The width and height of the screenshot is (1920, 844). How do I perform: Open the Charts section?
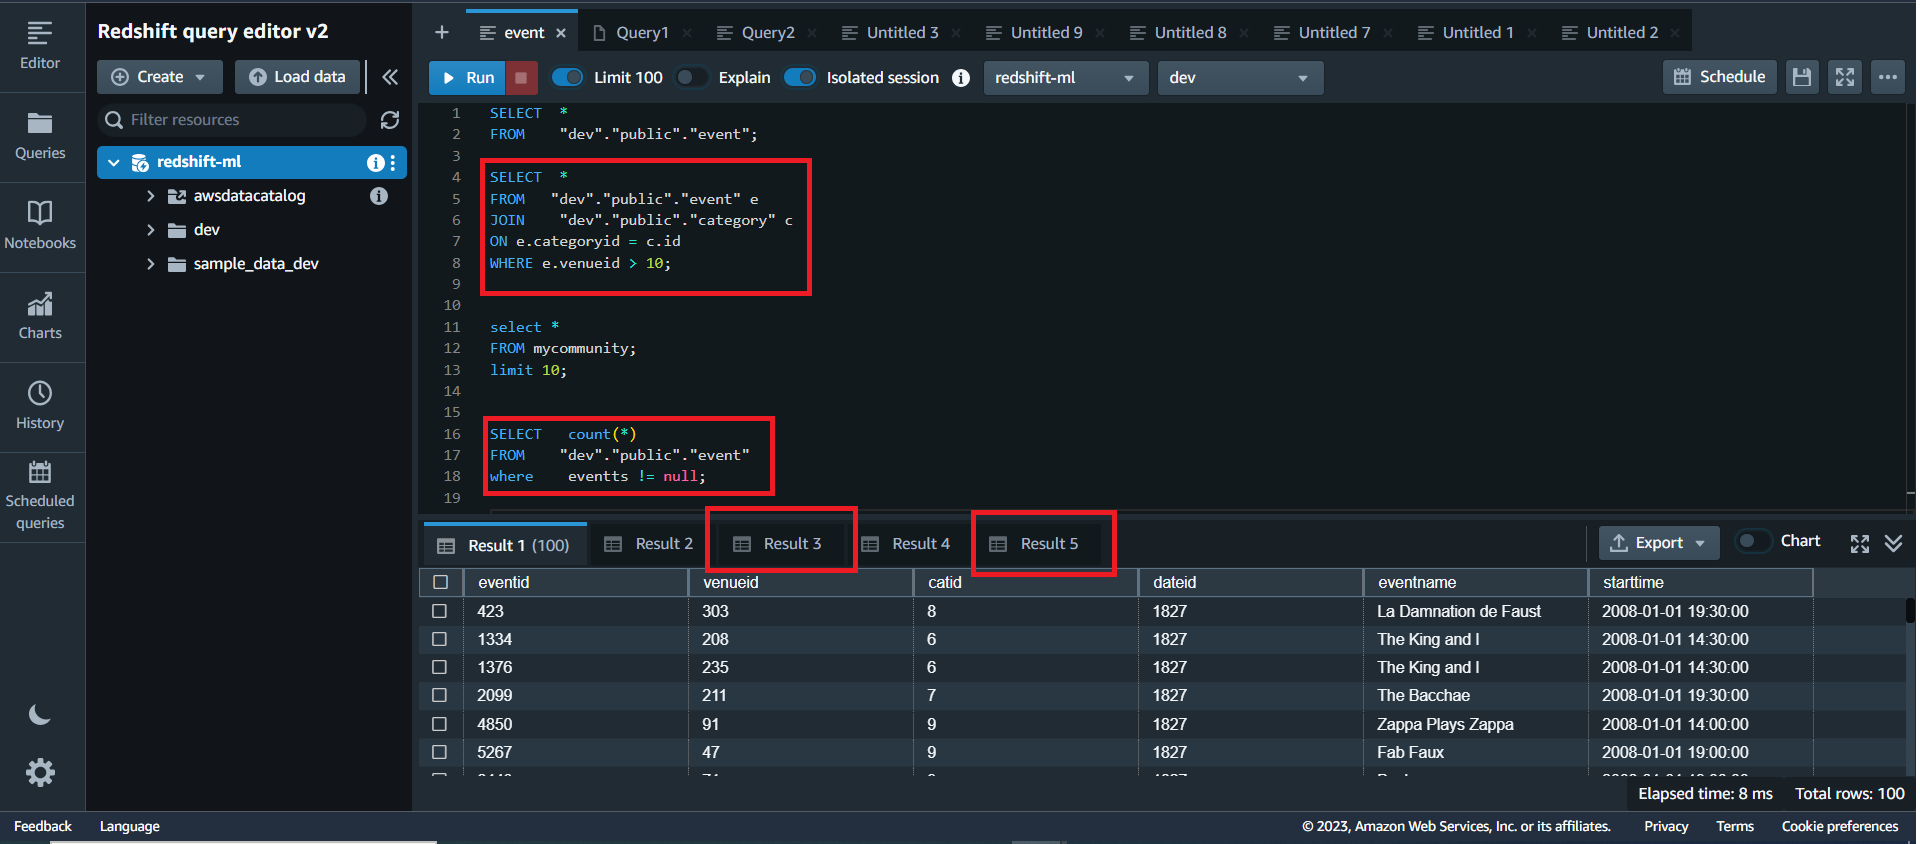[40, 316]
